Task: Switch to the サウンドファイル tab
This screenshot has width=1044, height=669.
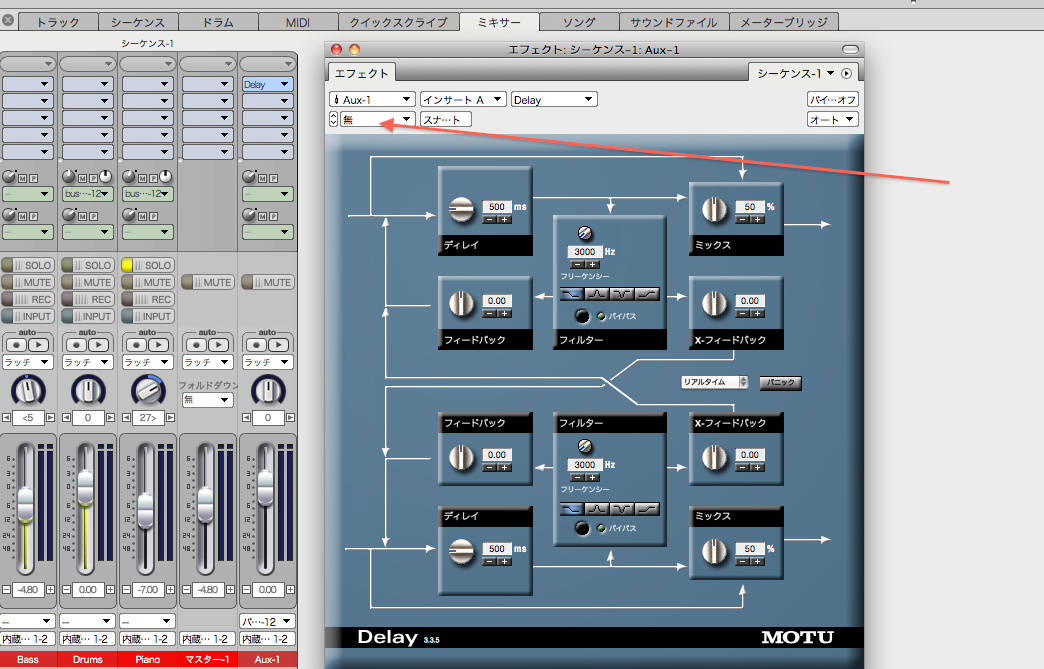Action: tap(674, 22)
